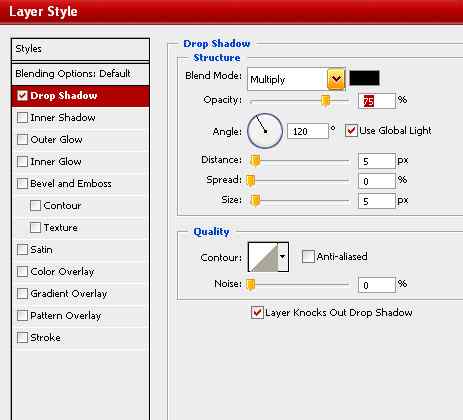Viewport: 463px width, 420px height.
Task: Enable the Bevel and Emboss checkbox
Action: 22,184
